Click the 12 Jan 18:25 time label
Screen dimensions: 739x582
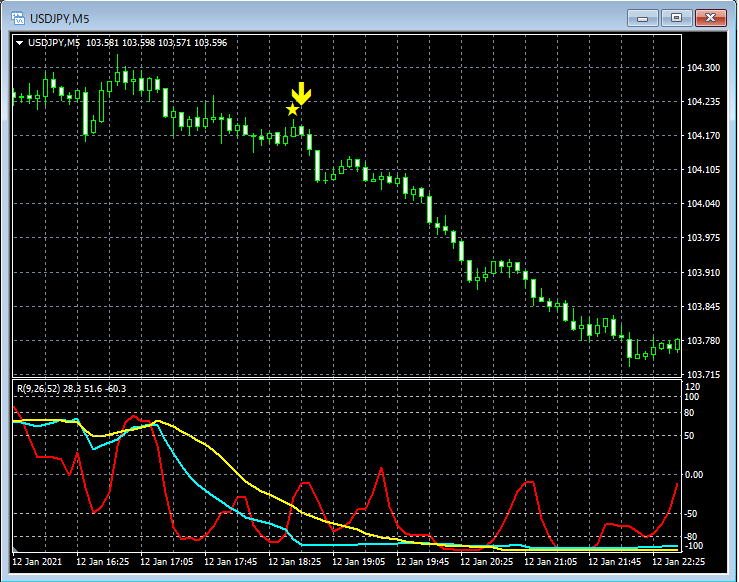[x=296, y=562]
